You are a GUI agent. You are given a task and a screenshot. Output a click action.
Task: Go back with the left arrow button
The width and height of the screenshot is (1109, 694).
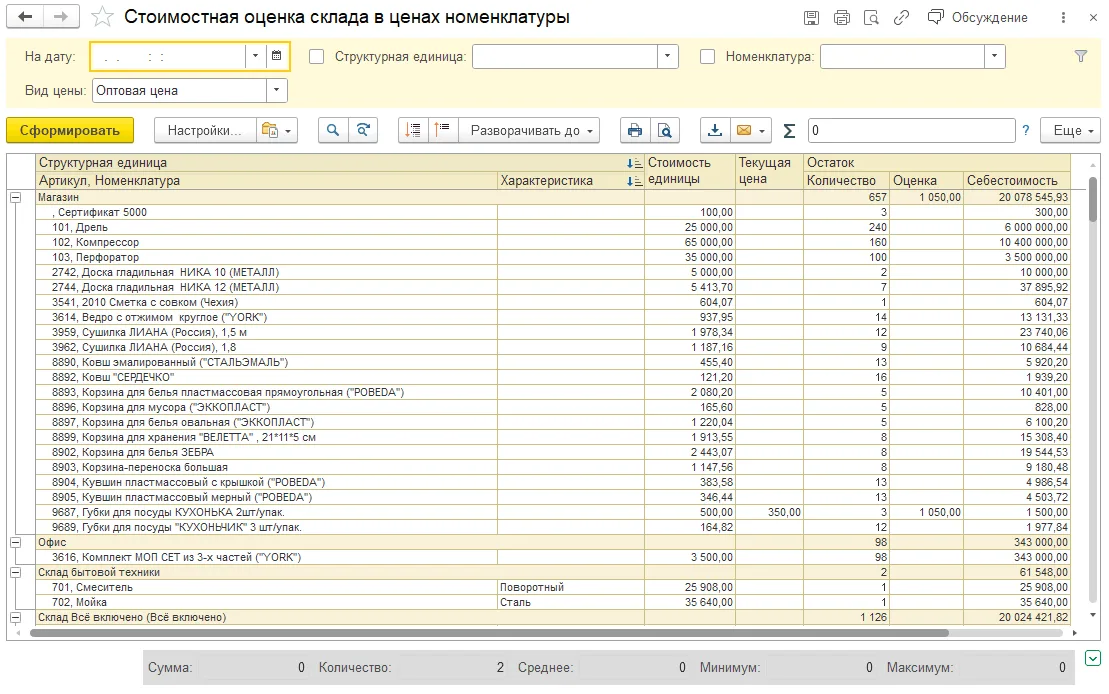tap(25, 17)
